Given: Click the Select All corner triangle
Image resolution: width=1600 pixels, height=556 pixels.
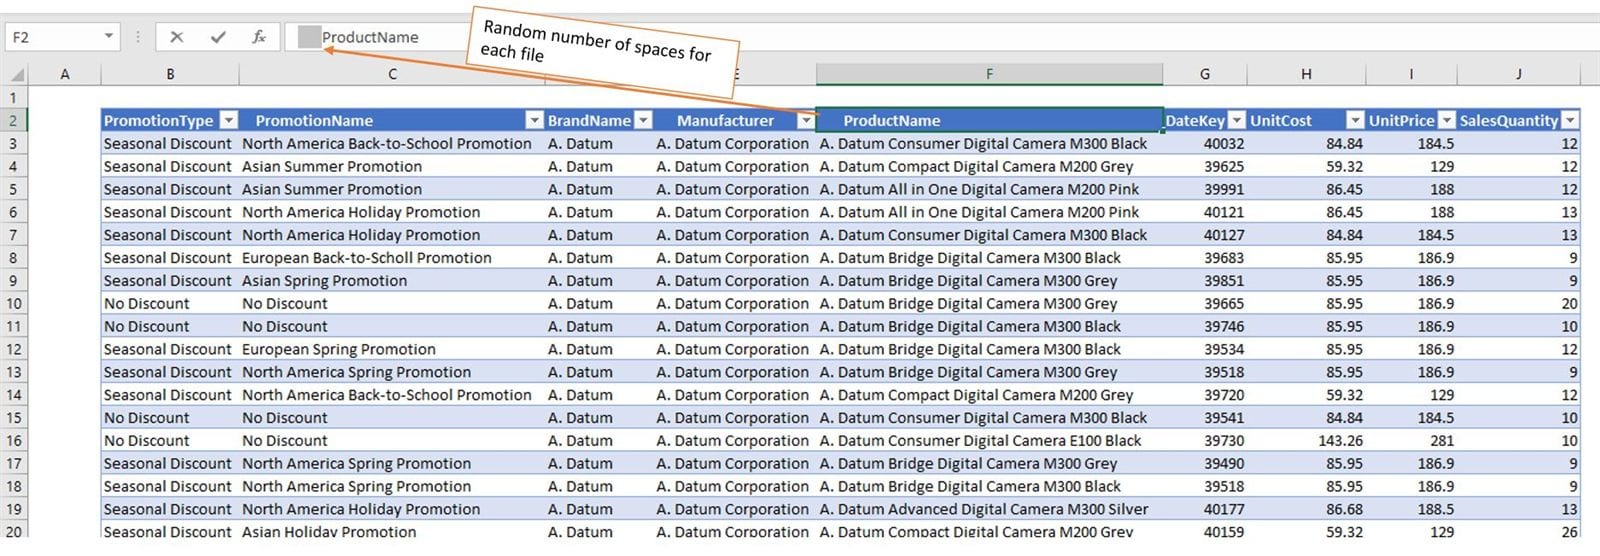Looking at the screenshot, I should click(17, 74).
